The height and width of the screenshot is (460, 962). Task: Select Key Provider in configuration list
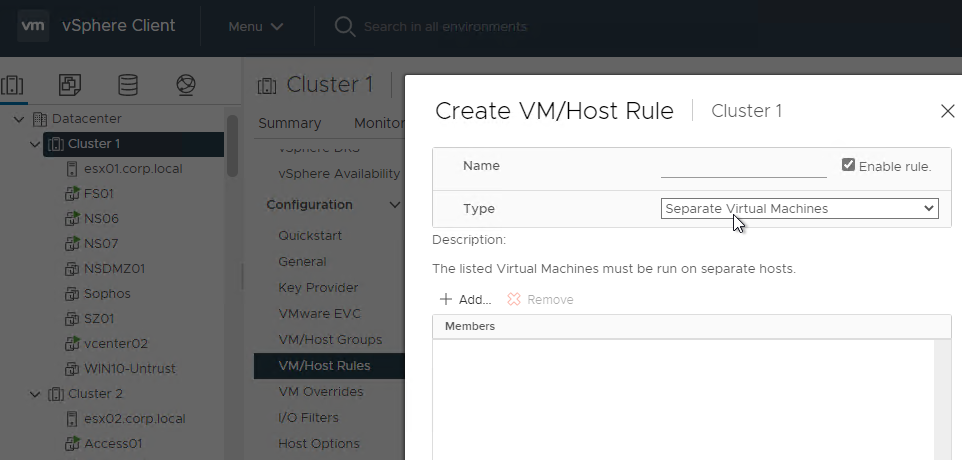(x=318, y=288)
